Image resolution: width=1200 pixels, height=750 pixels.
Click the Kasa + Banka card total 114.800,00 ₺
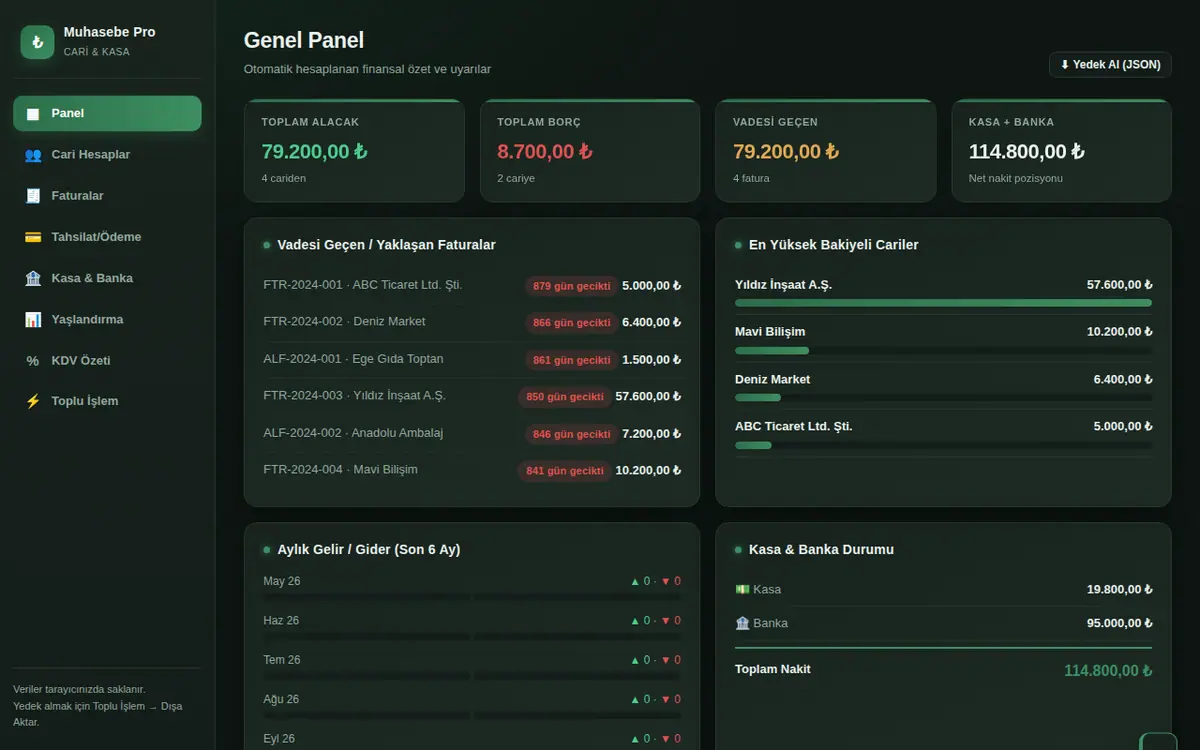tap(1026, 152)
